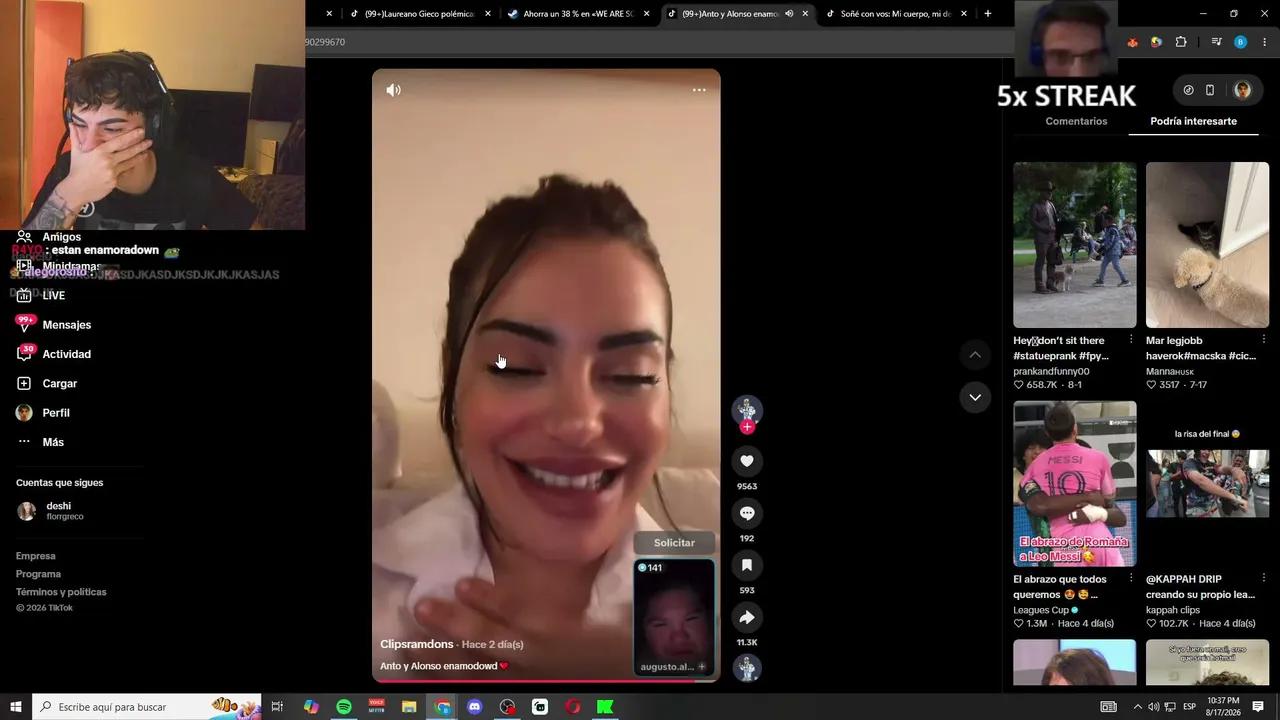Open Discord from the taskbar

tap(475, 707)
